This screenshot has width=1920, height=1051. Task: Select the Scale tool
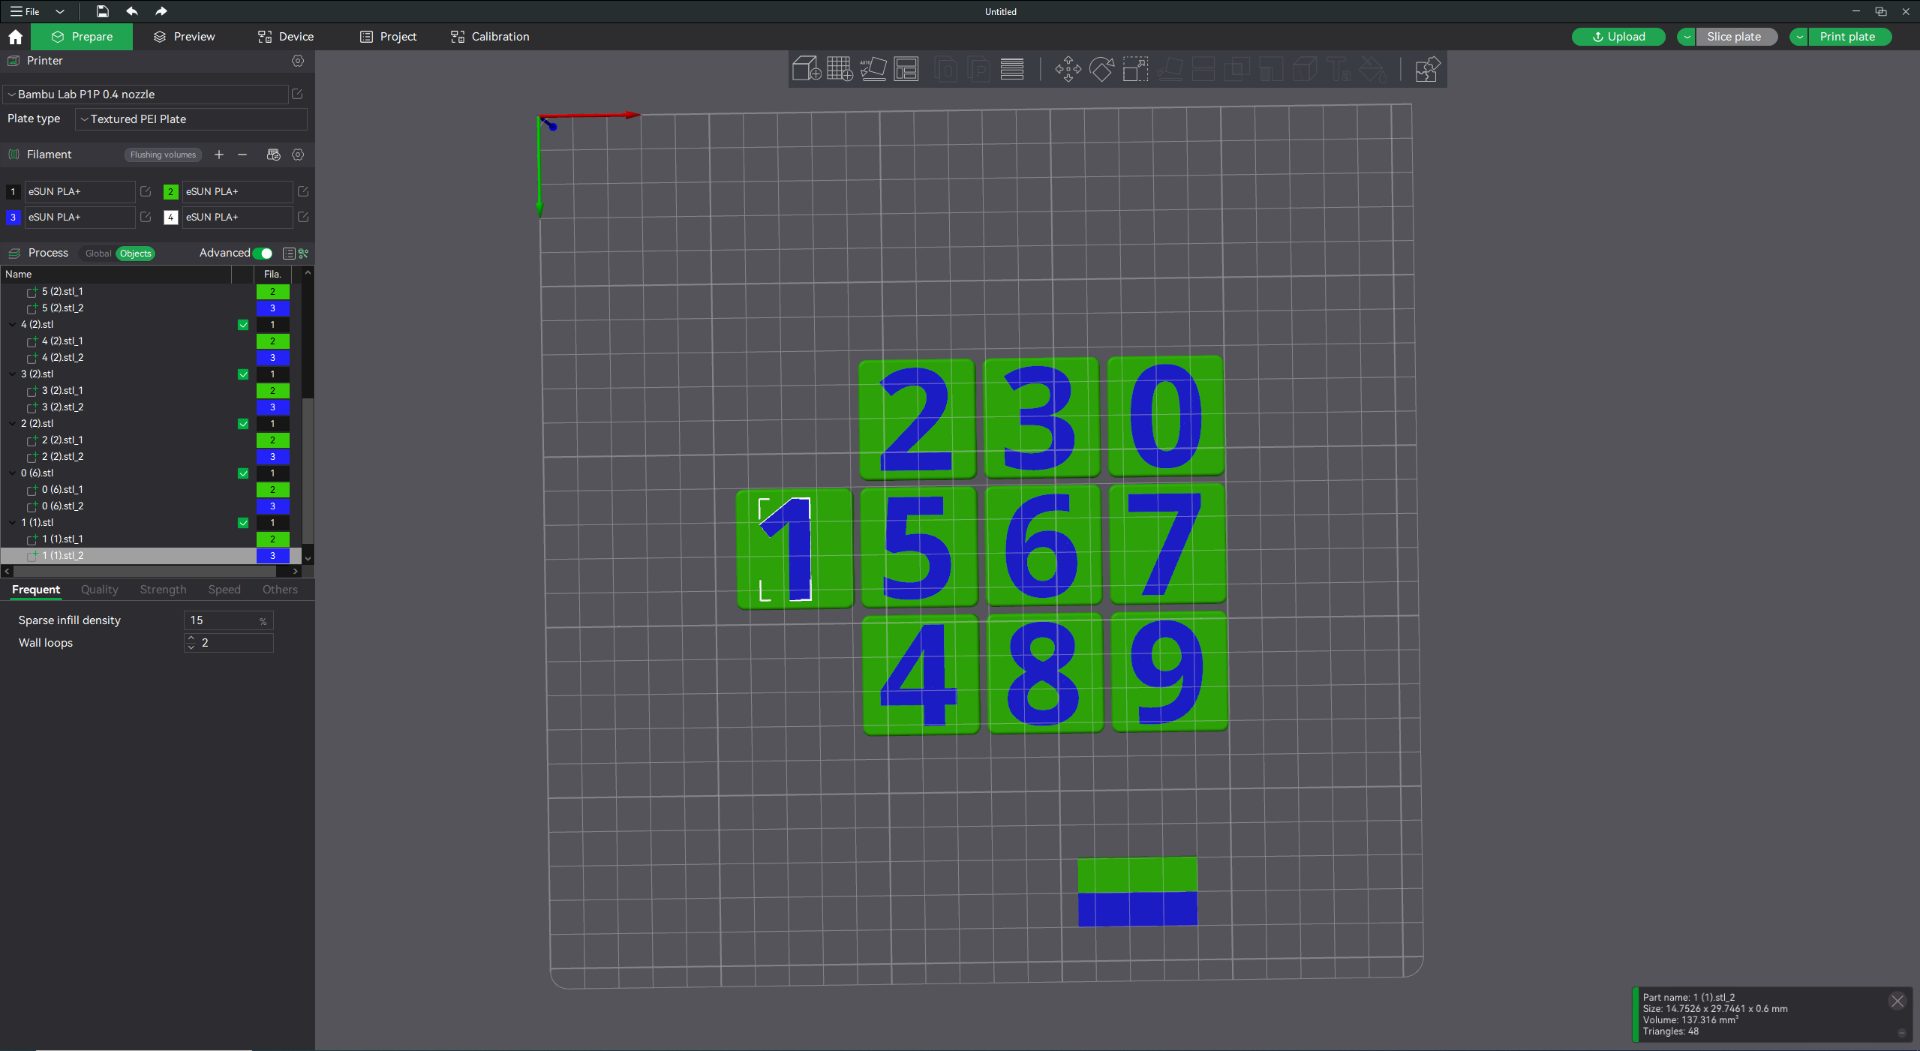[x=1136, y=69]
